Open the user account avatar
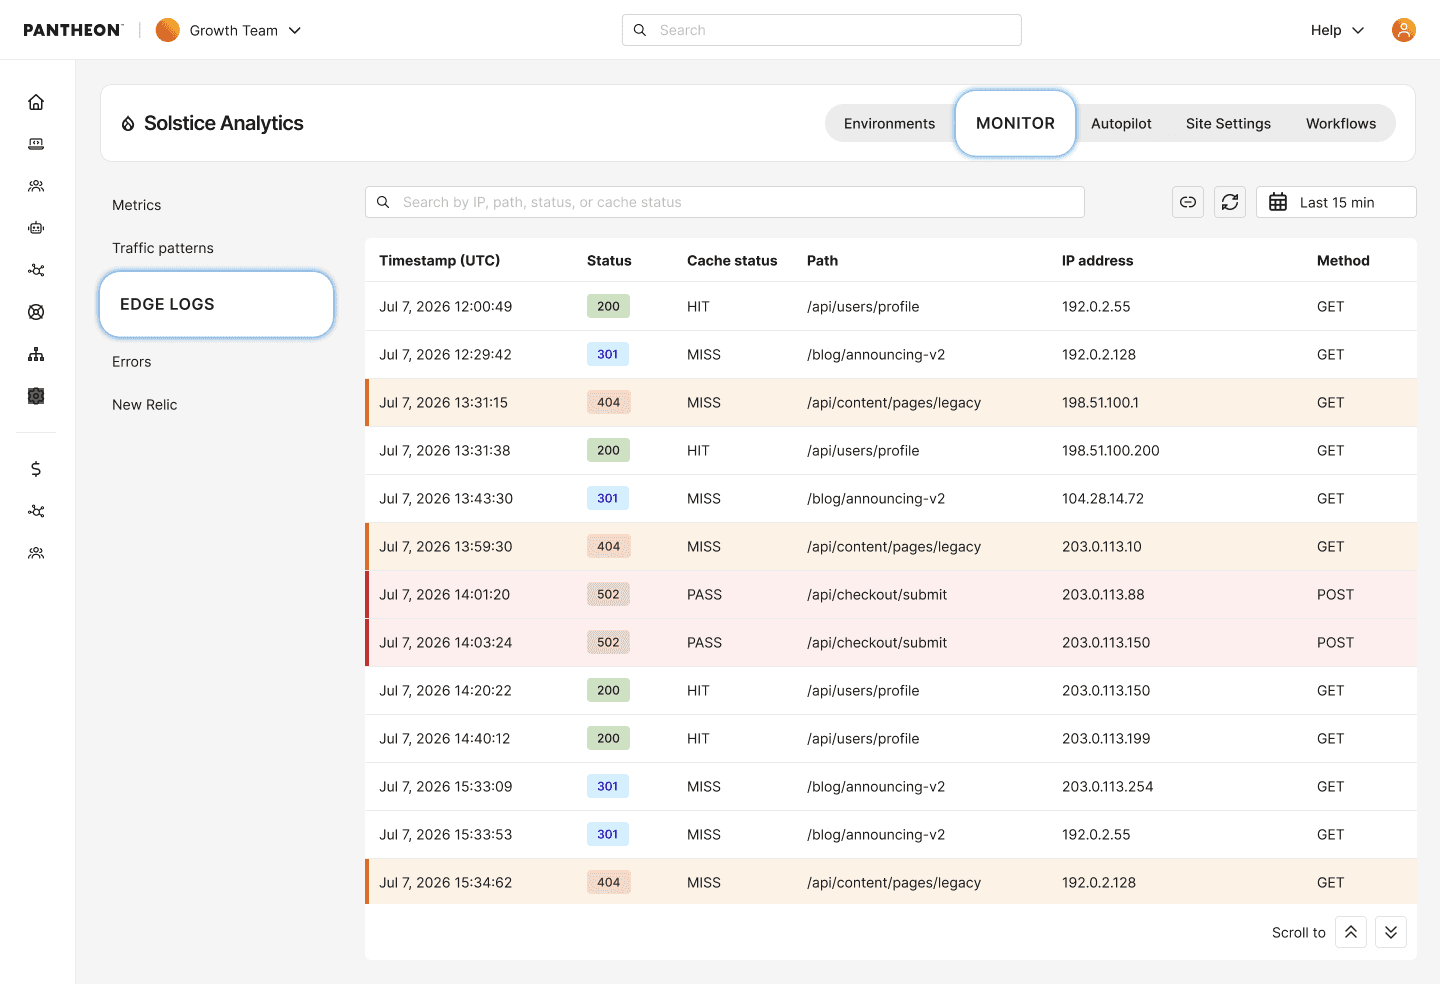Screen dimensions: 1440x984 [1404, 30]
